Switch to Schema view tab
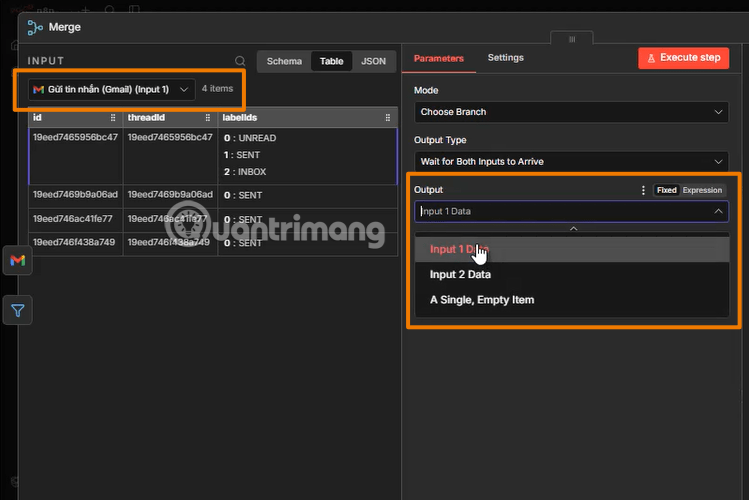The width and height of the screenshot is (749, 500). point(284,61)
